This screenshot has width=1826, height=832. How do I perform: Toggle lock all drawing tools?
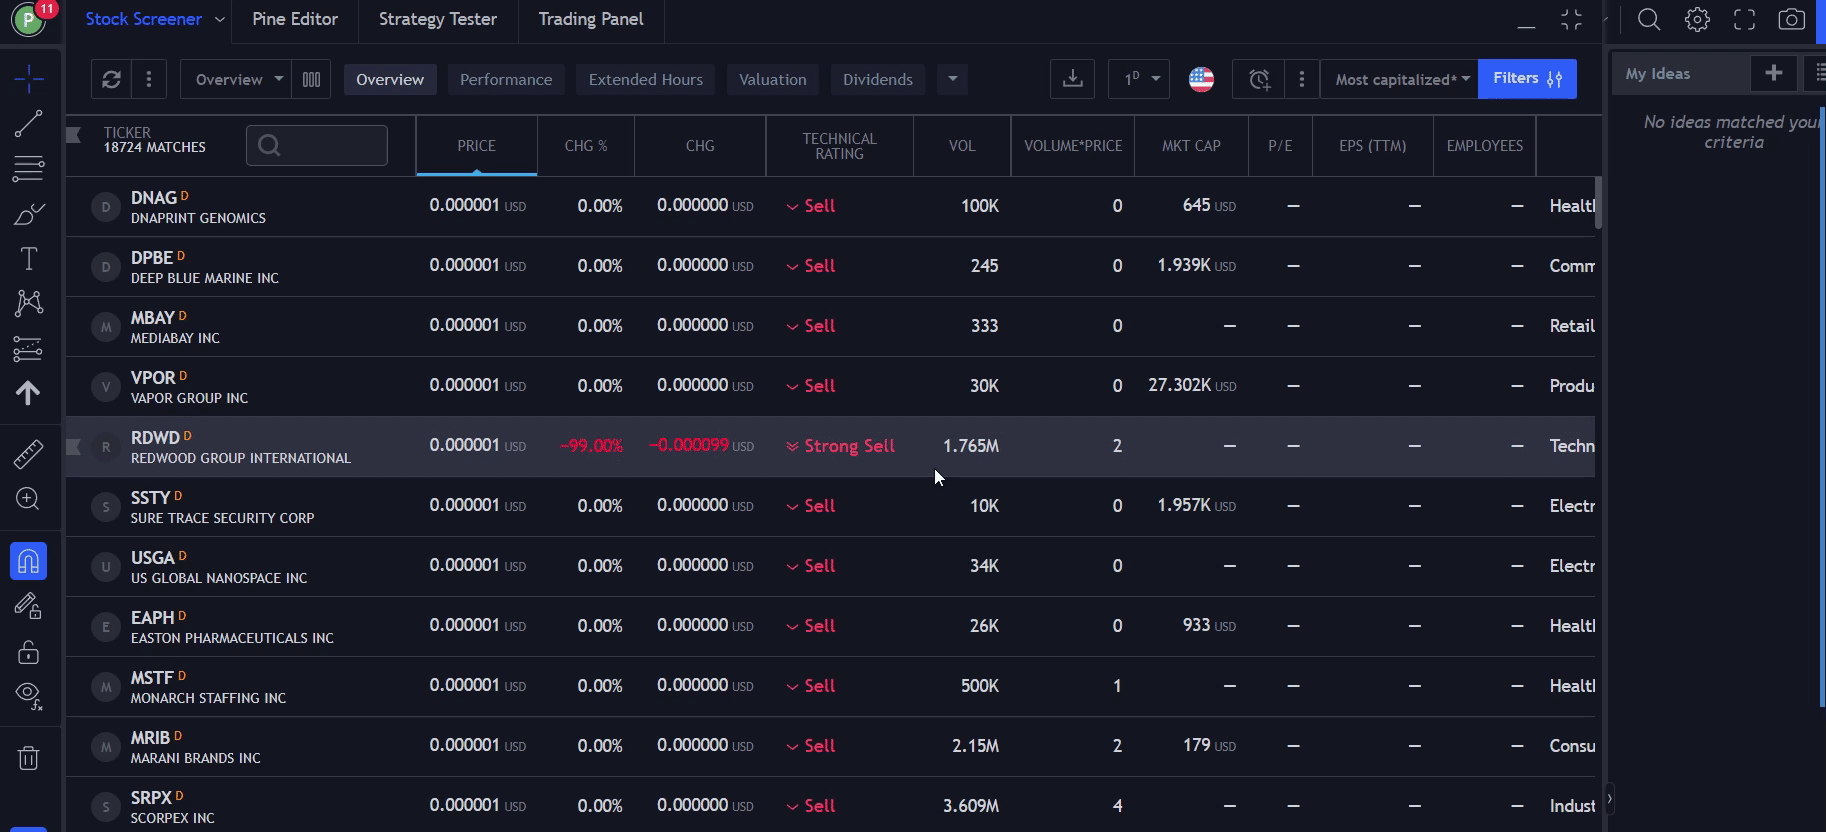pos(28,652)
